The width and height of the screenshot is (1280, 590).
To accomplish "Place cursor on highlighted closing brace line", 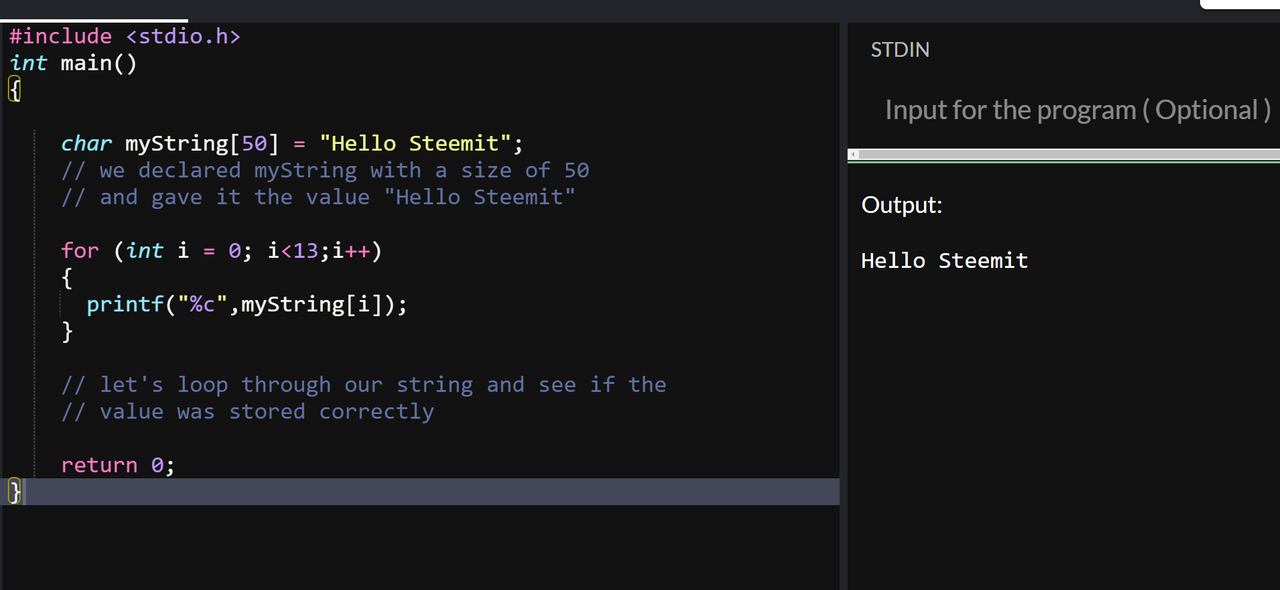I will (420, 491).
